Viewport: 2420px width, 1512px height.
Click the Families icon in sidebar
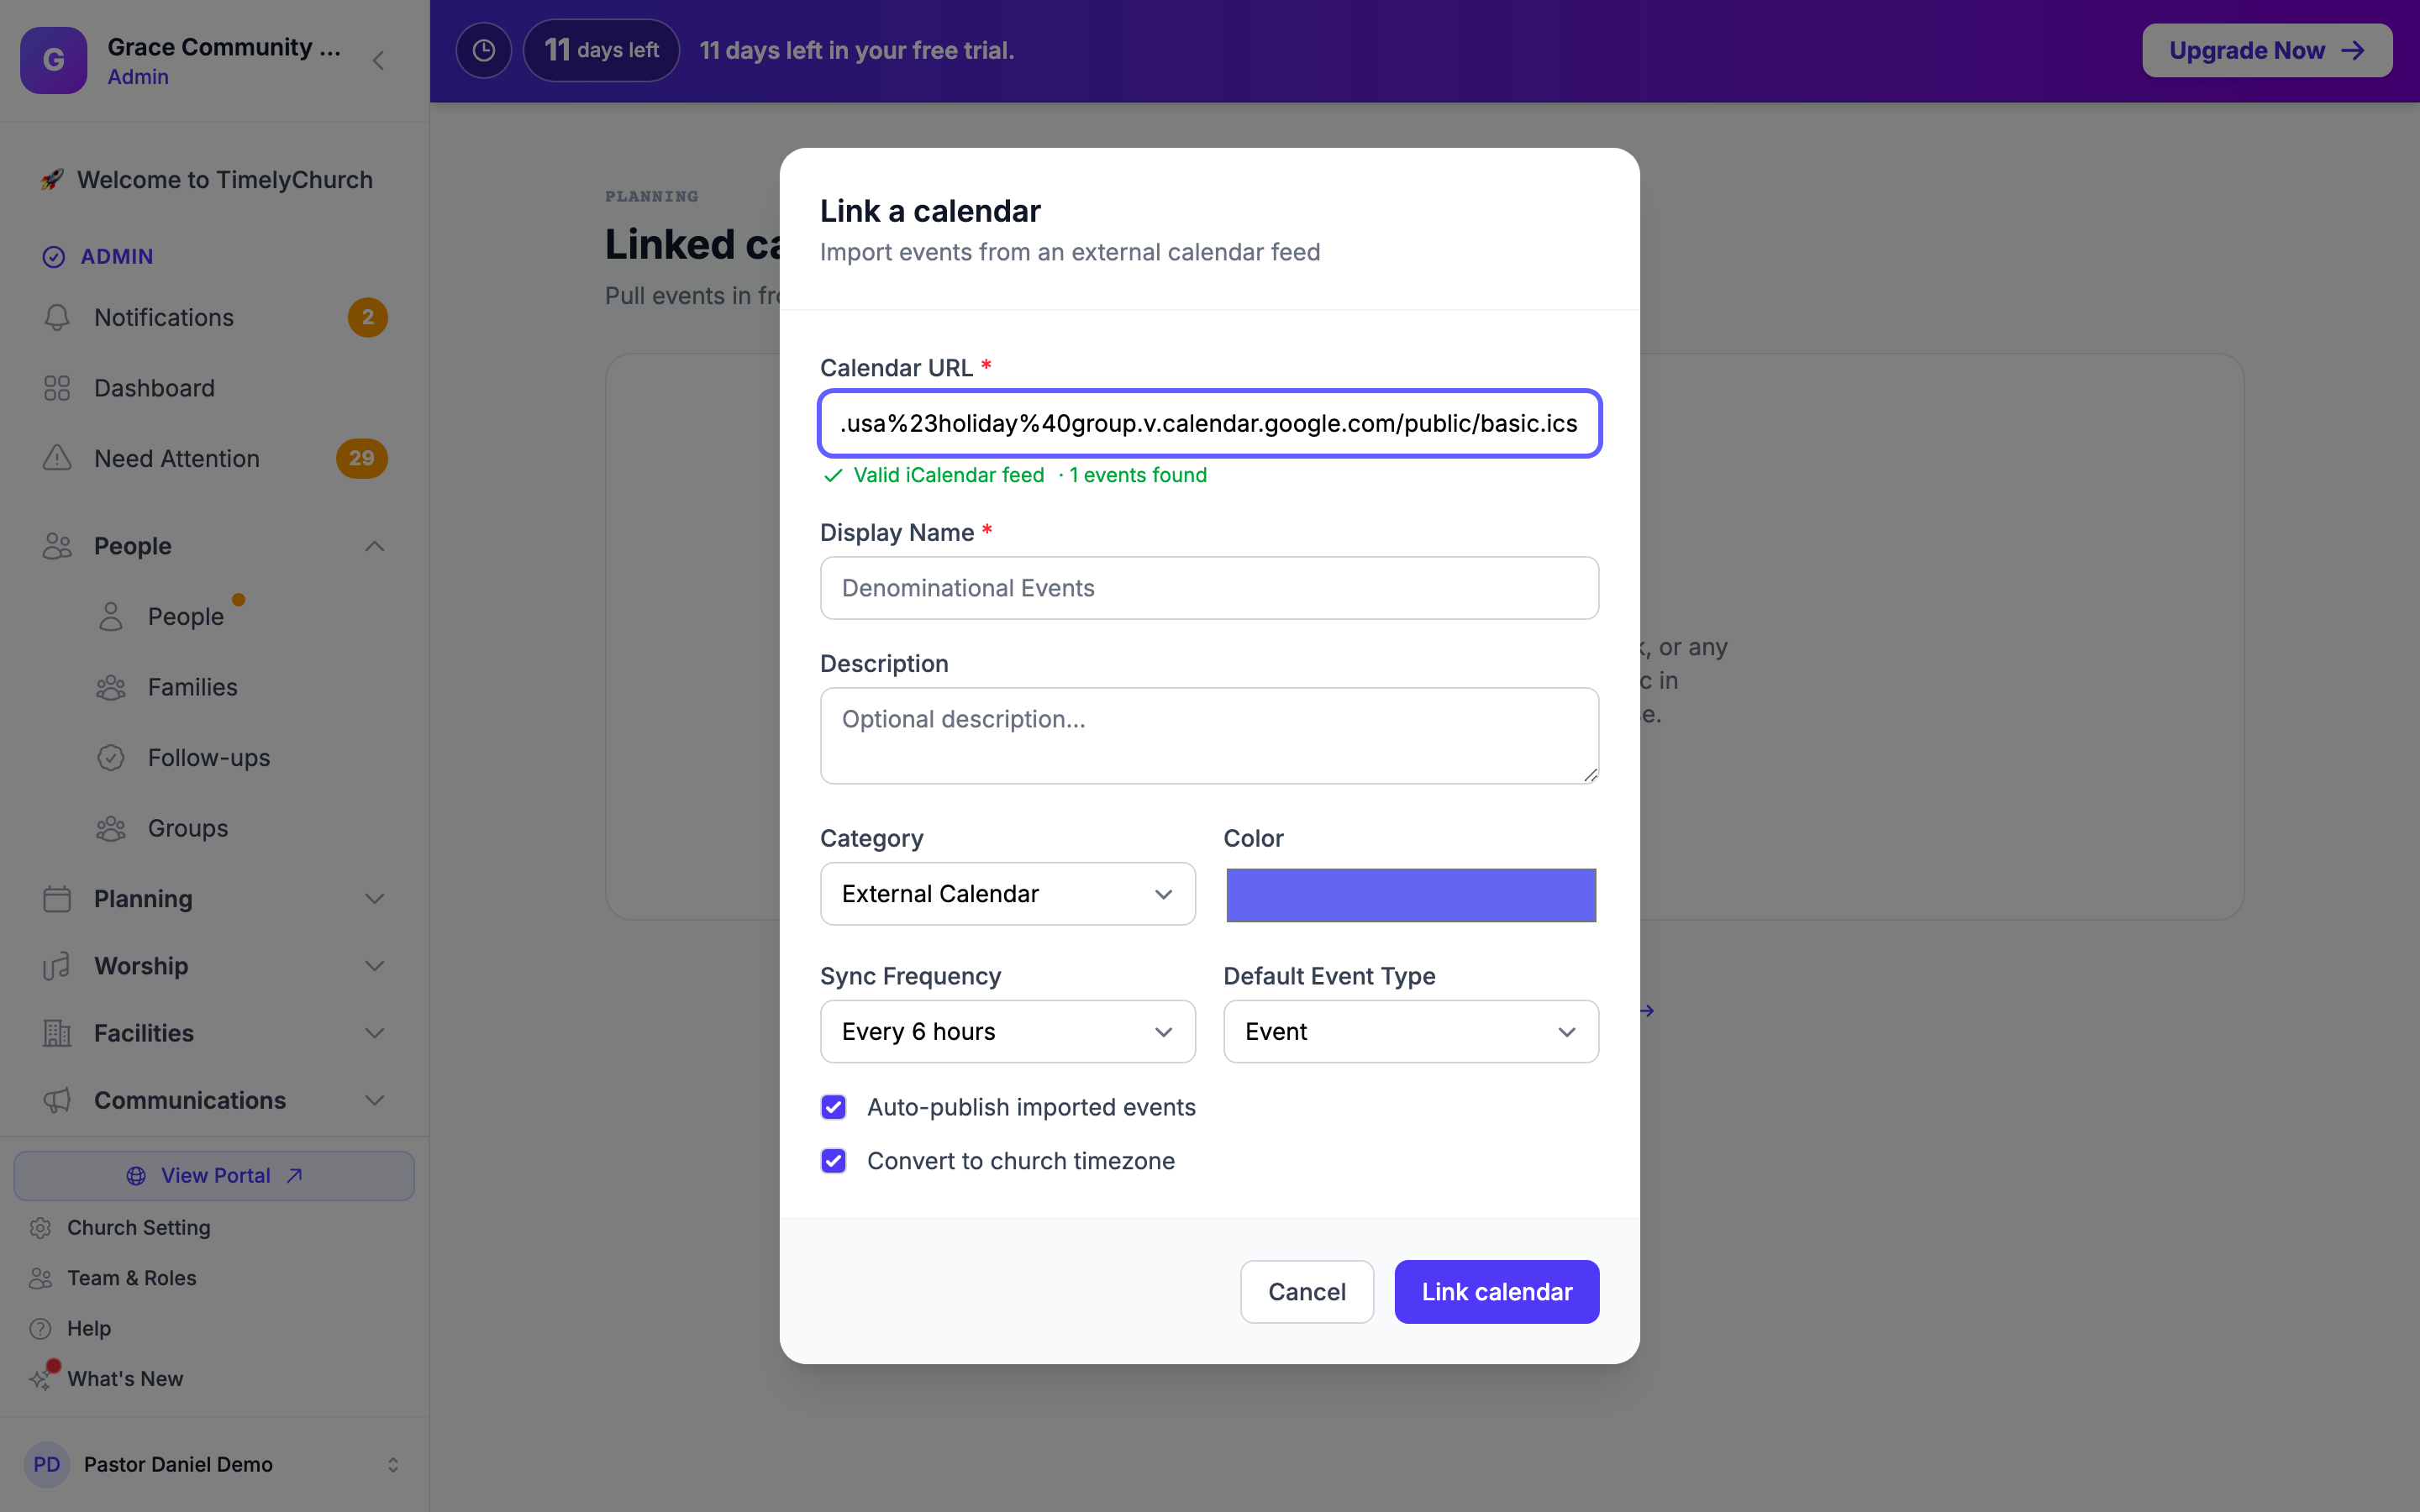point(111,687)
